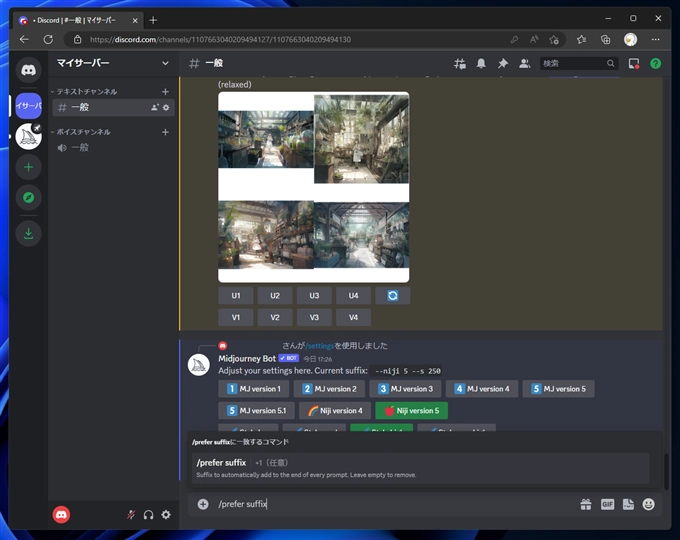Create variations with V2 button
The image size is (680, 540).
pos(275,317)
